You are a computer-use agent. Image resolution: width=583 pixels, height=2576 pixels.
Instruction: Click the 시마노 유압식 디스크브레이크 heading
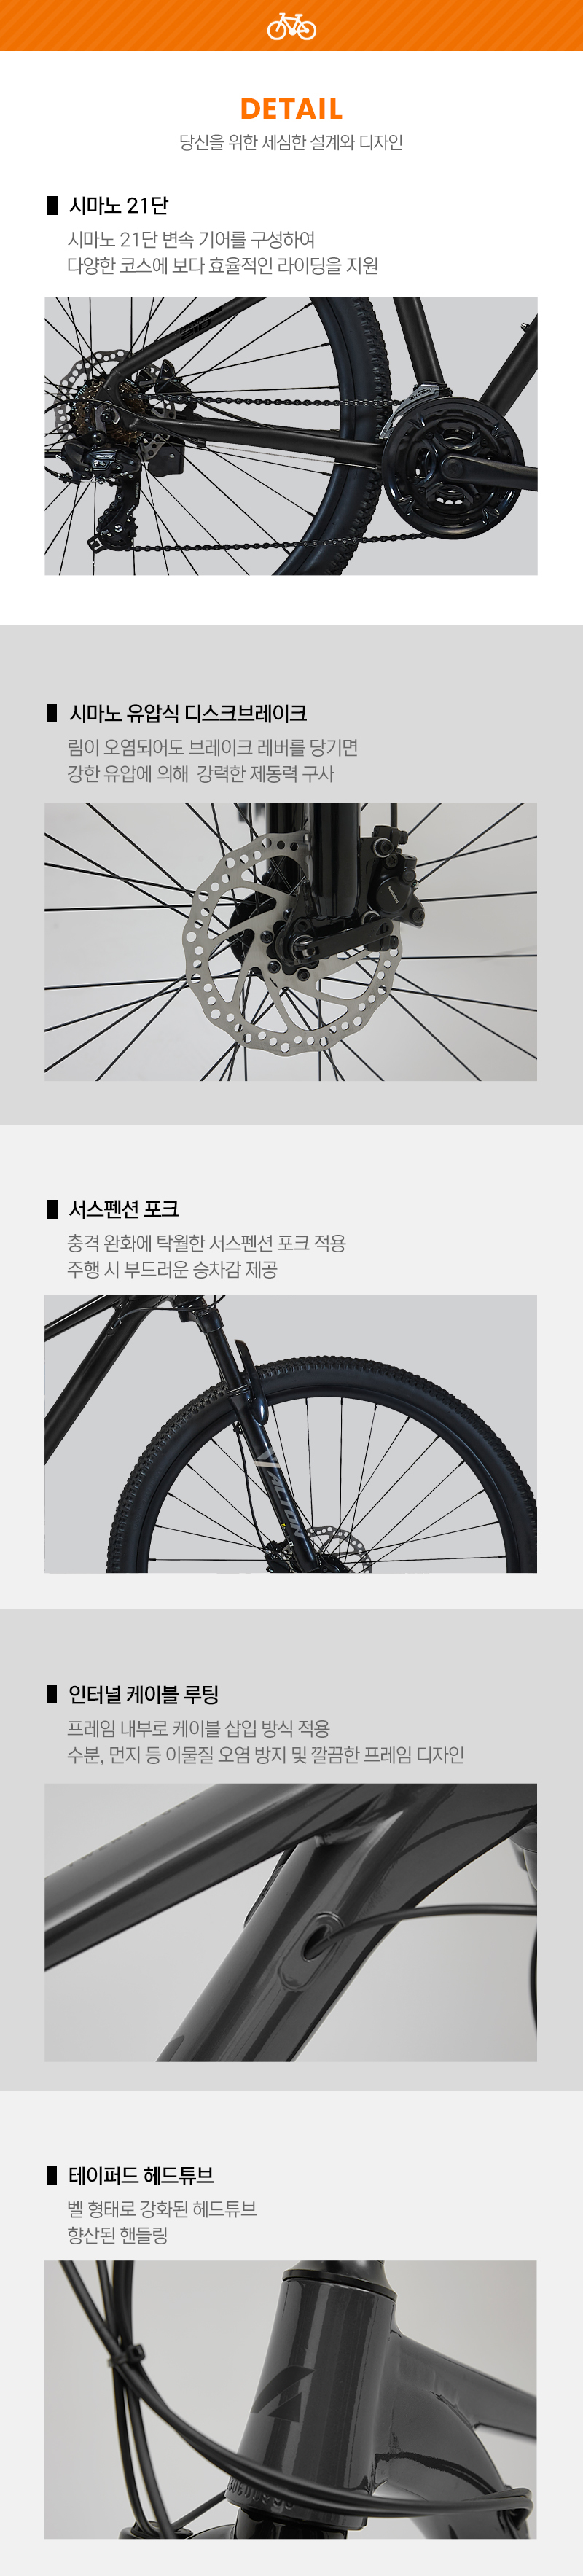coord(188,714)
